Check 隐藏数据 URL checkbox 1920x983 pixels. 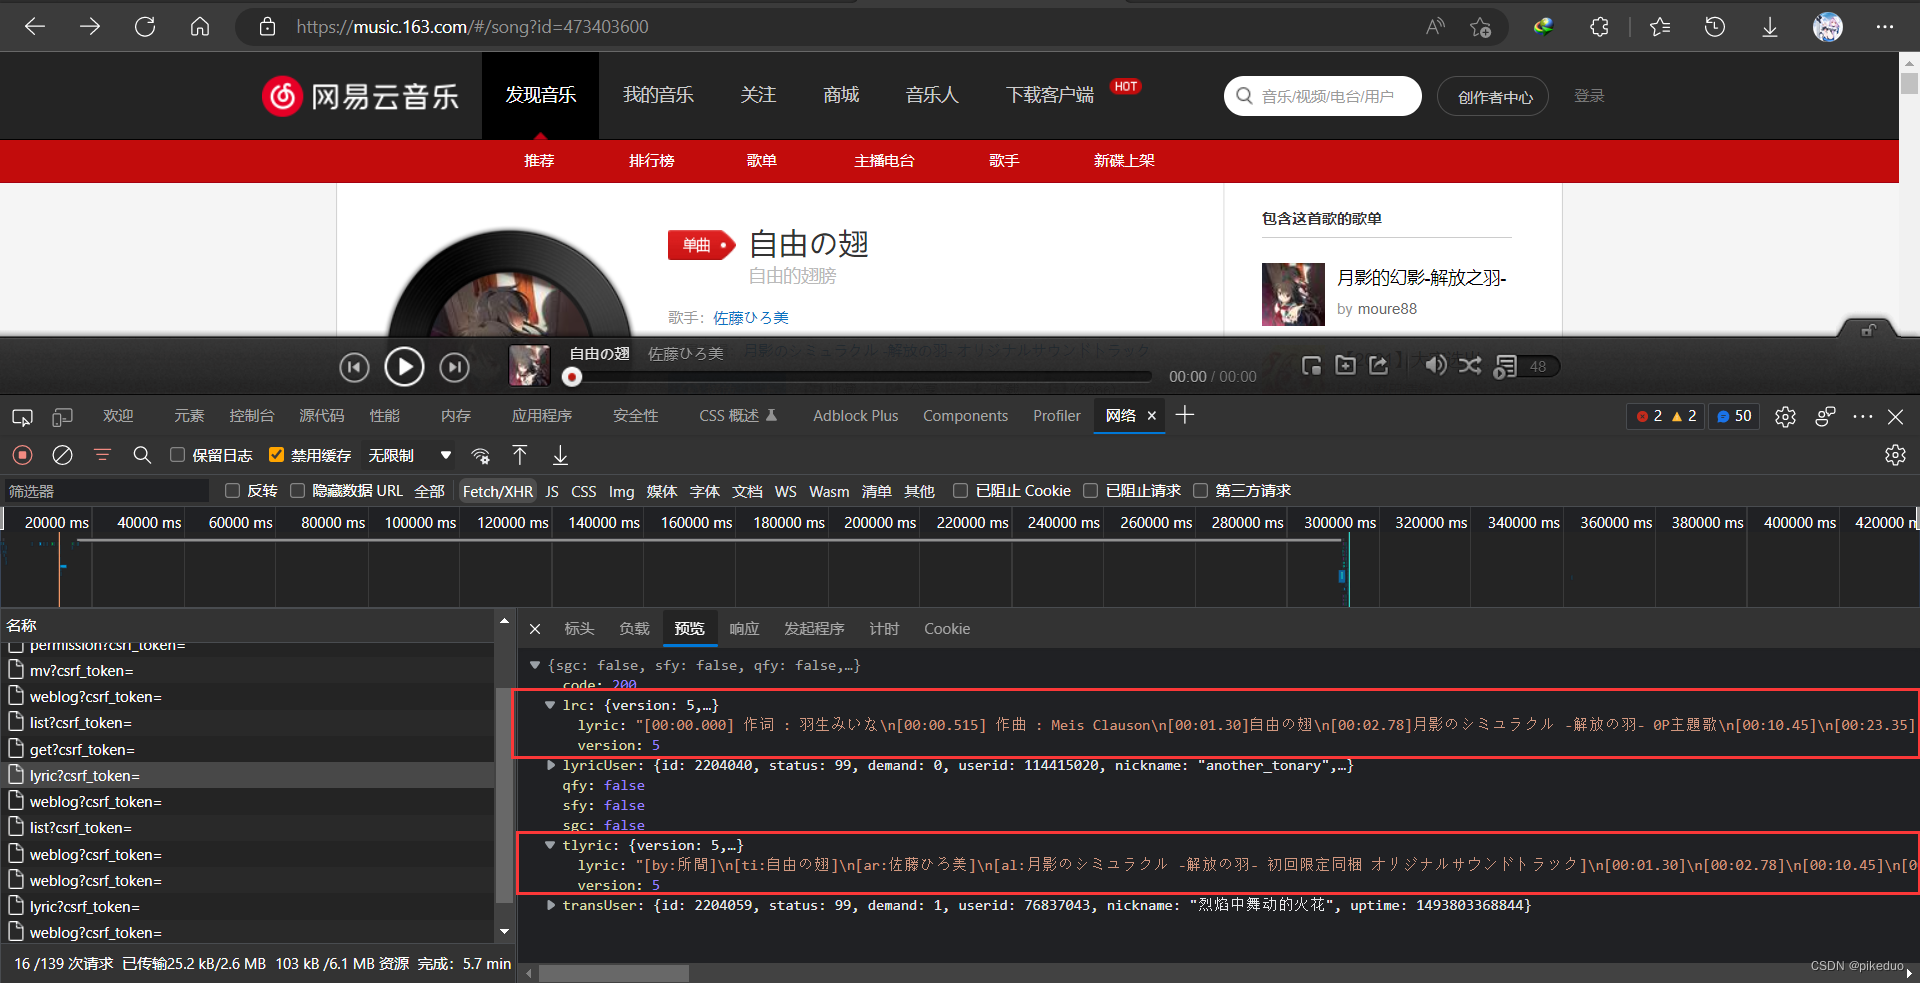(x=297, y=490)
